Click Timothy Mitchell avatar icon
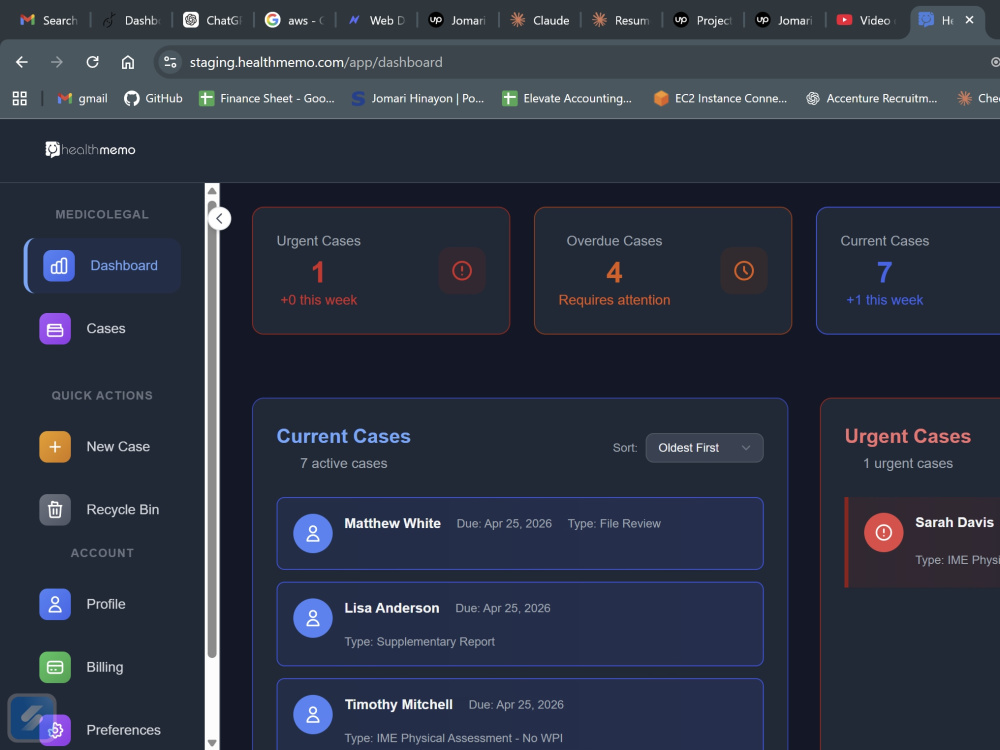This screenshot has height=750, width=1000. pos(312,714)
